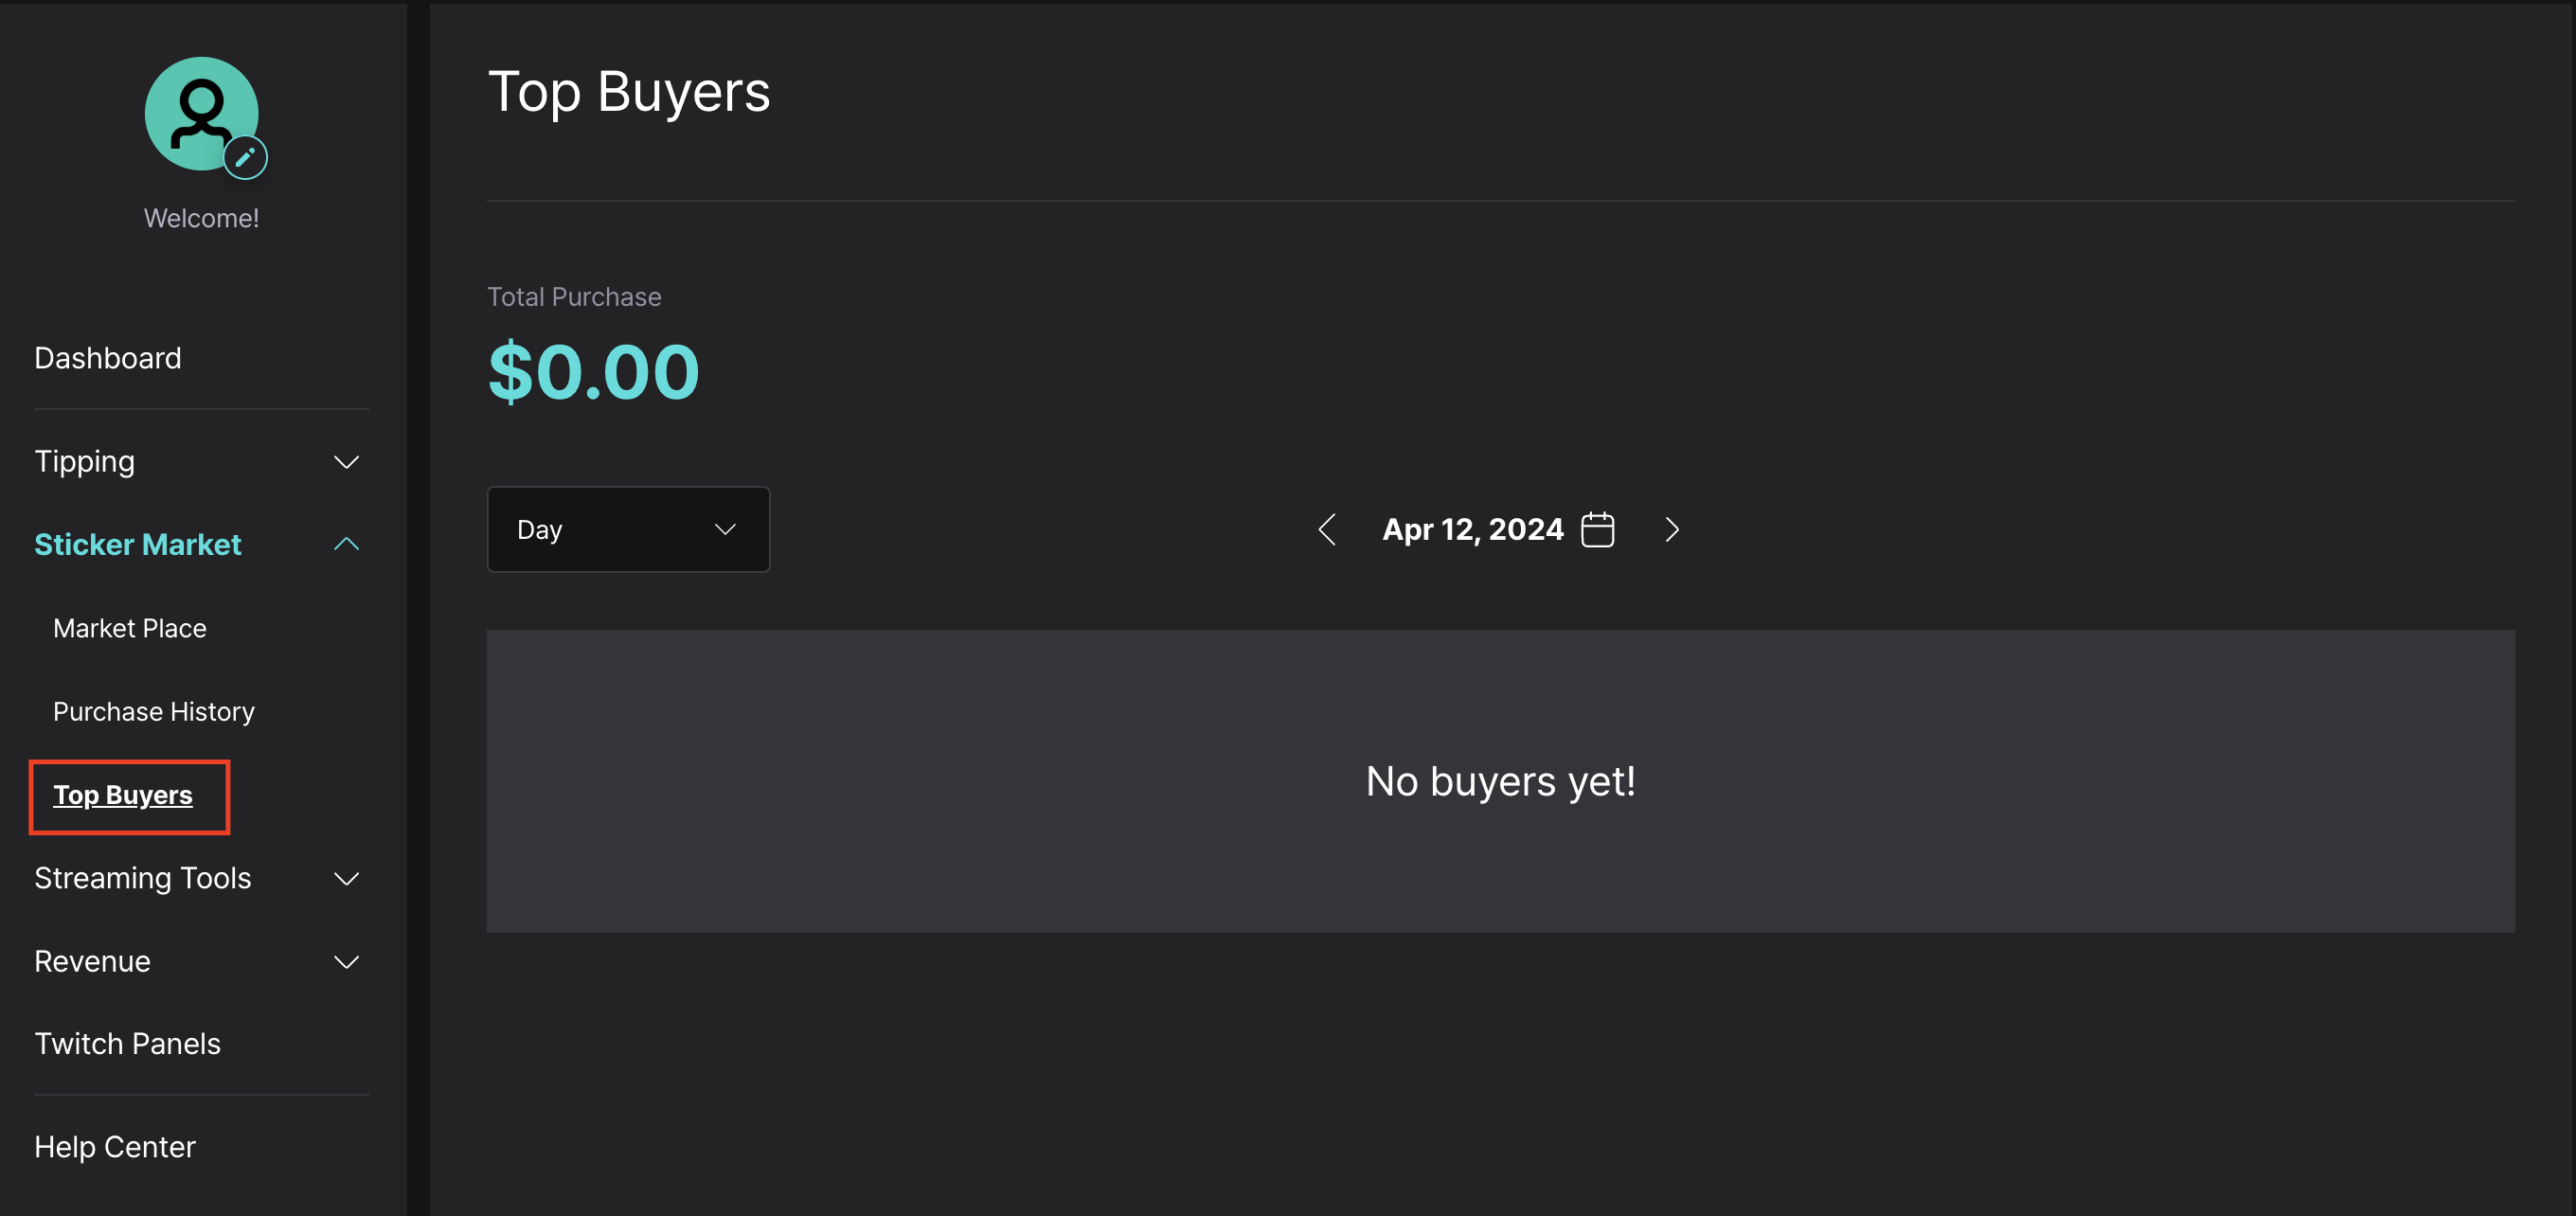Click the No buyers yet panel
This screenshot has width=2576, height=1216.
click(x=1500, y=781)
